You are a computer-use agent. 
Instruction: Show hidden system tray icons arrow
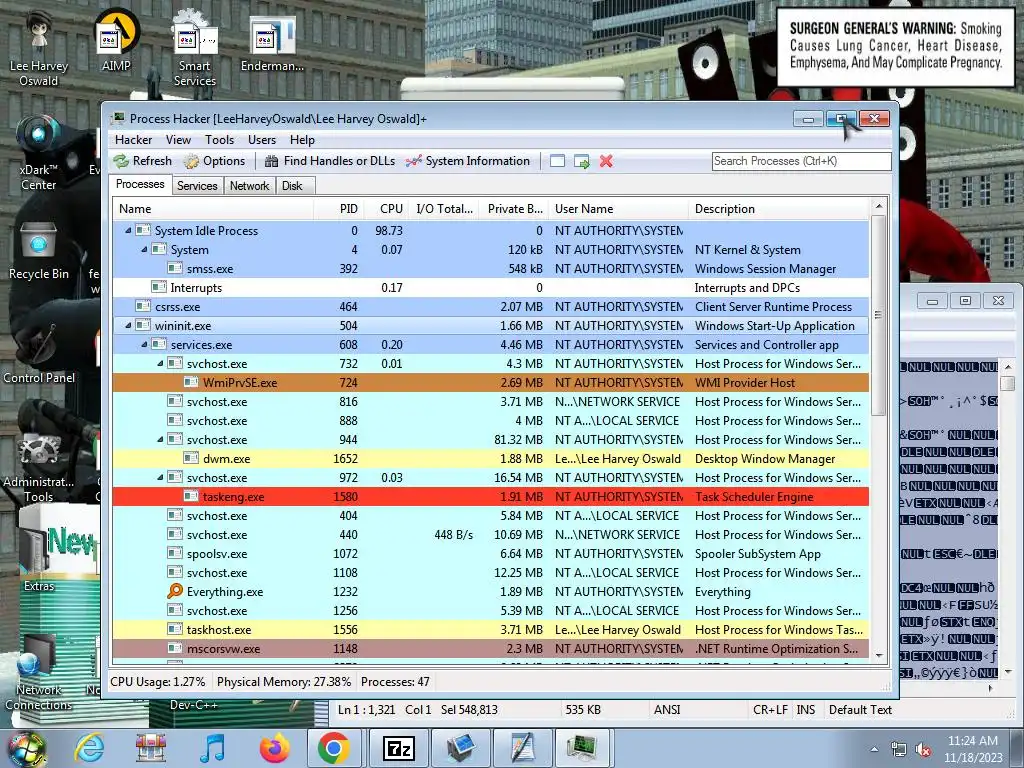tap(874, 749)
